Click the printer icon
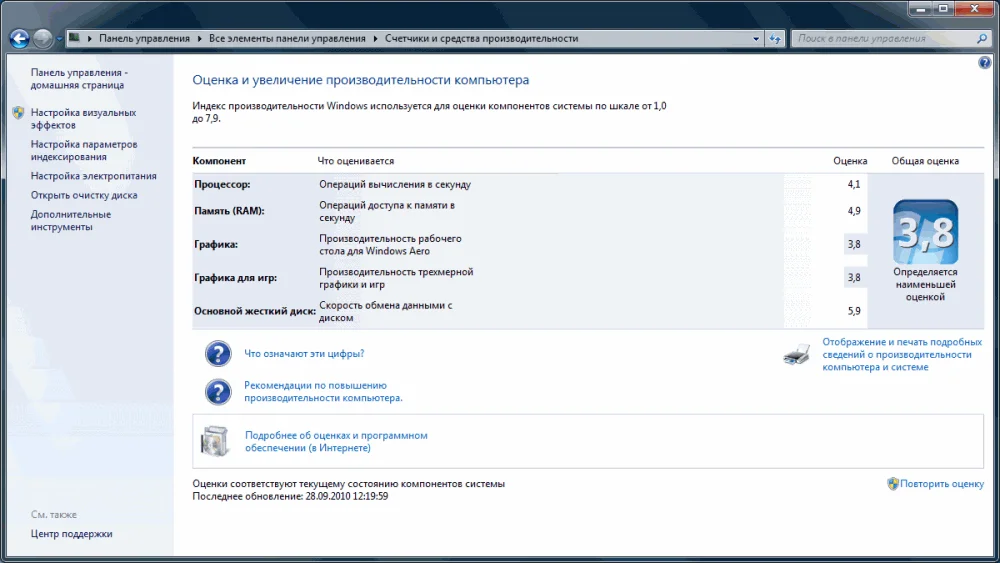The image size is (1000, 563). pos(797,354)
